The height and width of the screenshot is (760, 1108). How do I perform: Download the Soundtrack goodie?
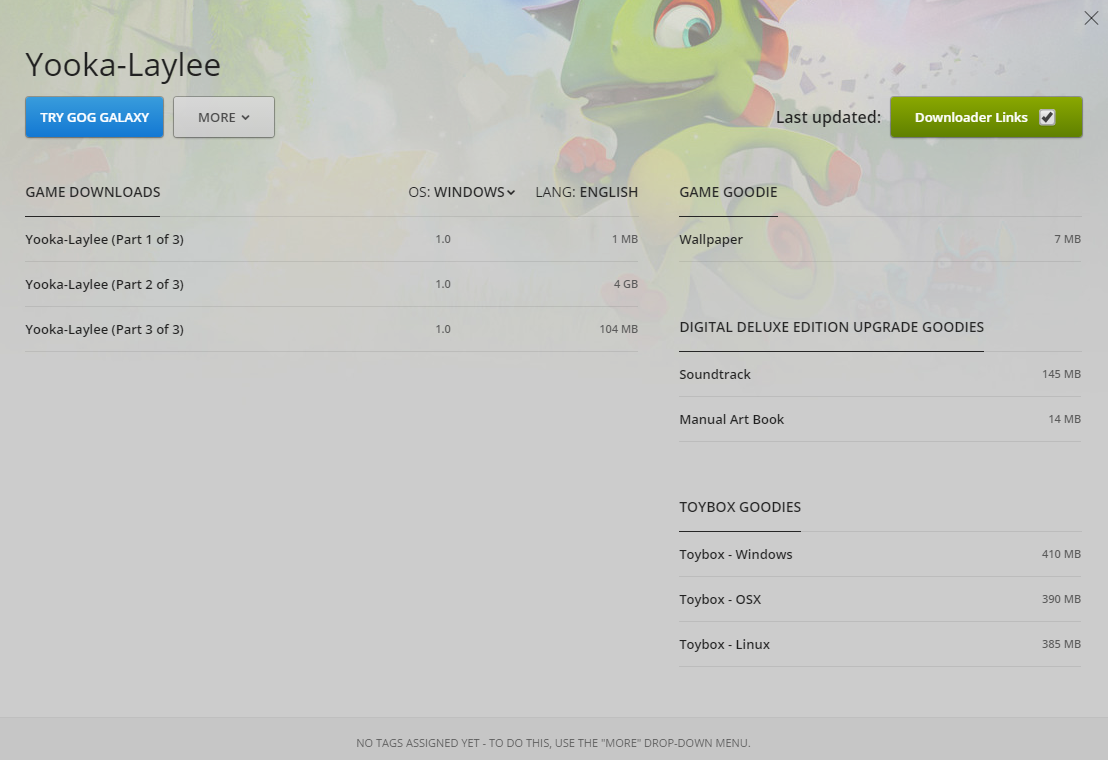(880, 374)
